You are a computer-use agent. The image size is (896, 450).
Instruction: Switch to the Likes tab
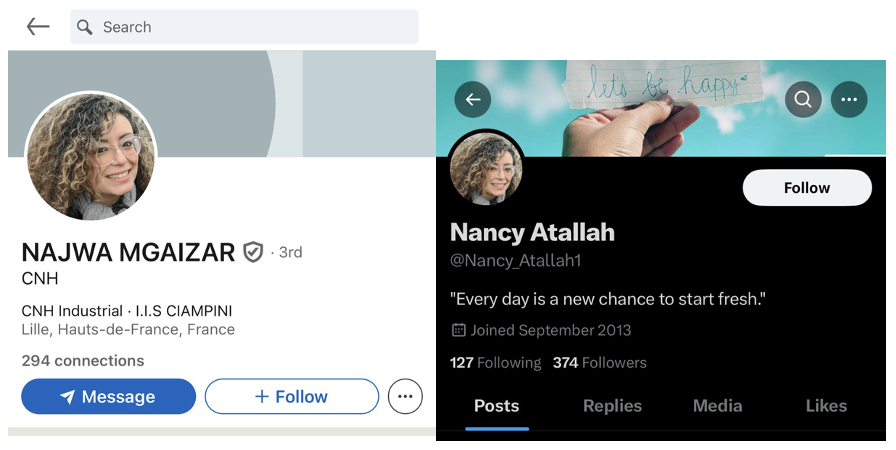coord(826,406)
